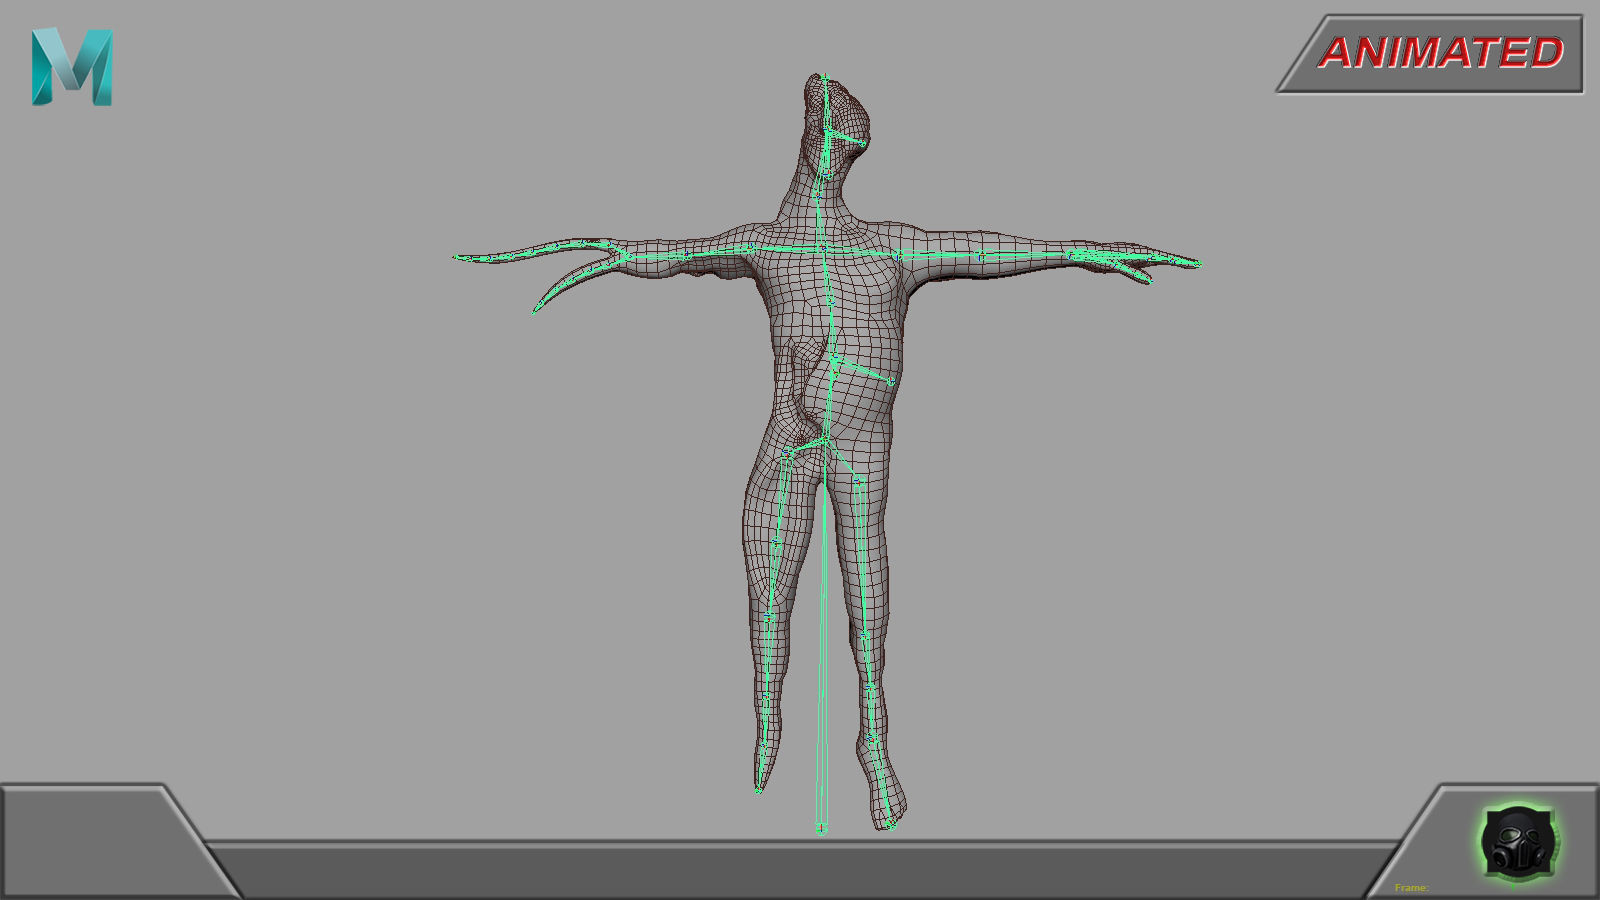
Task: Select the root joint below the feet
Action: [x=821, y=828]
